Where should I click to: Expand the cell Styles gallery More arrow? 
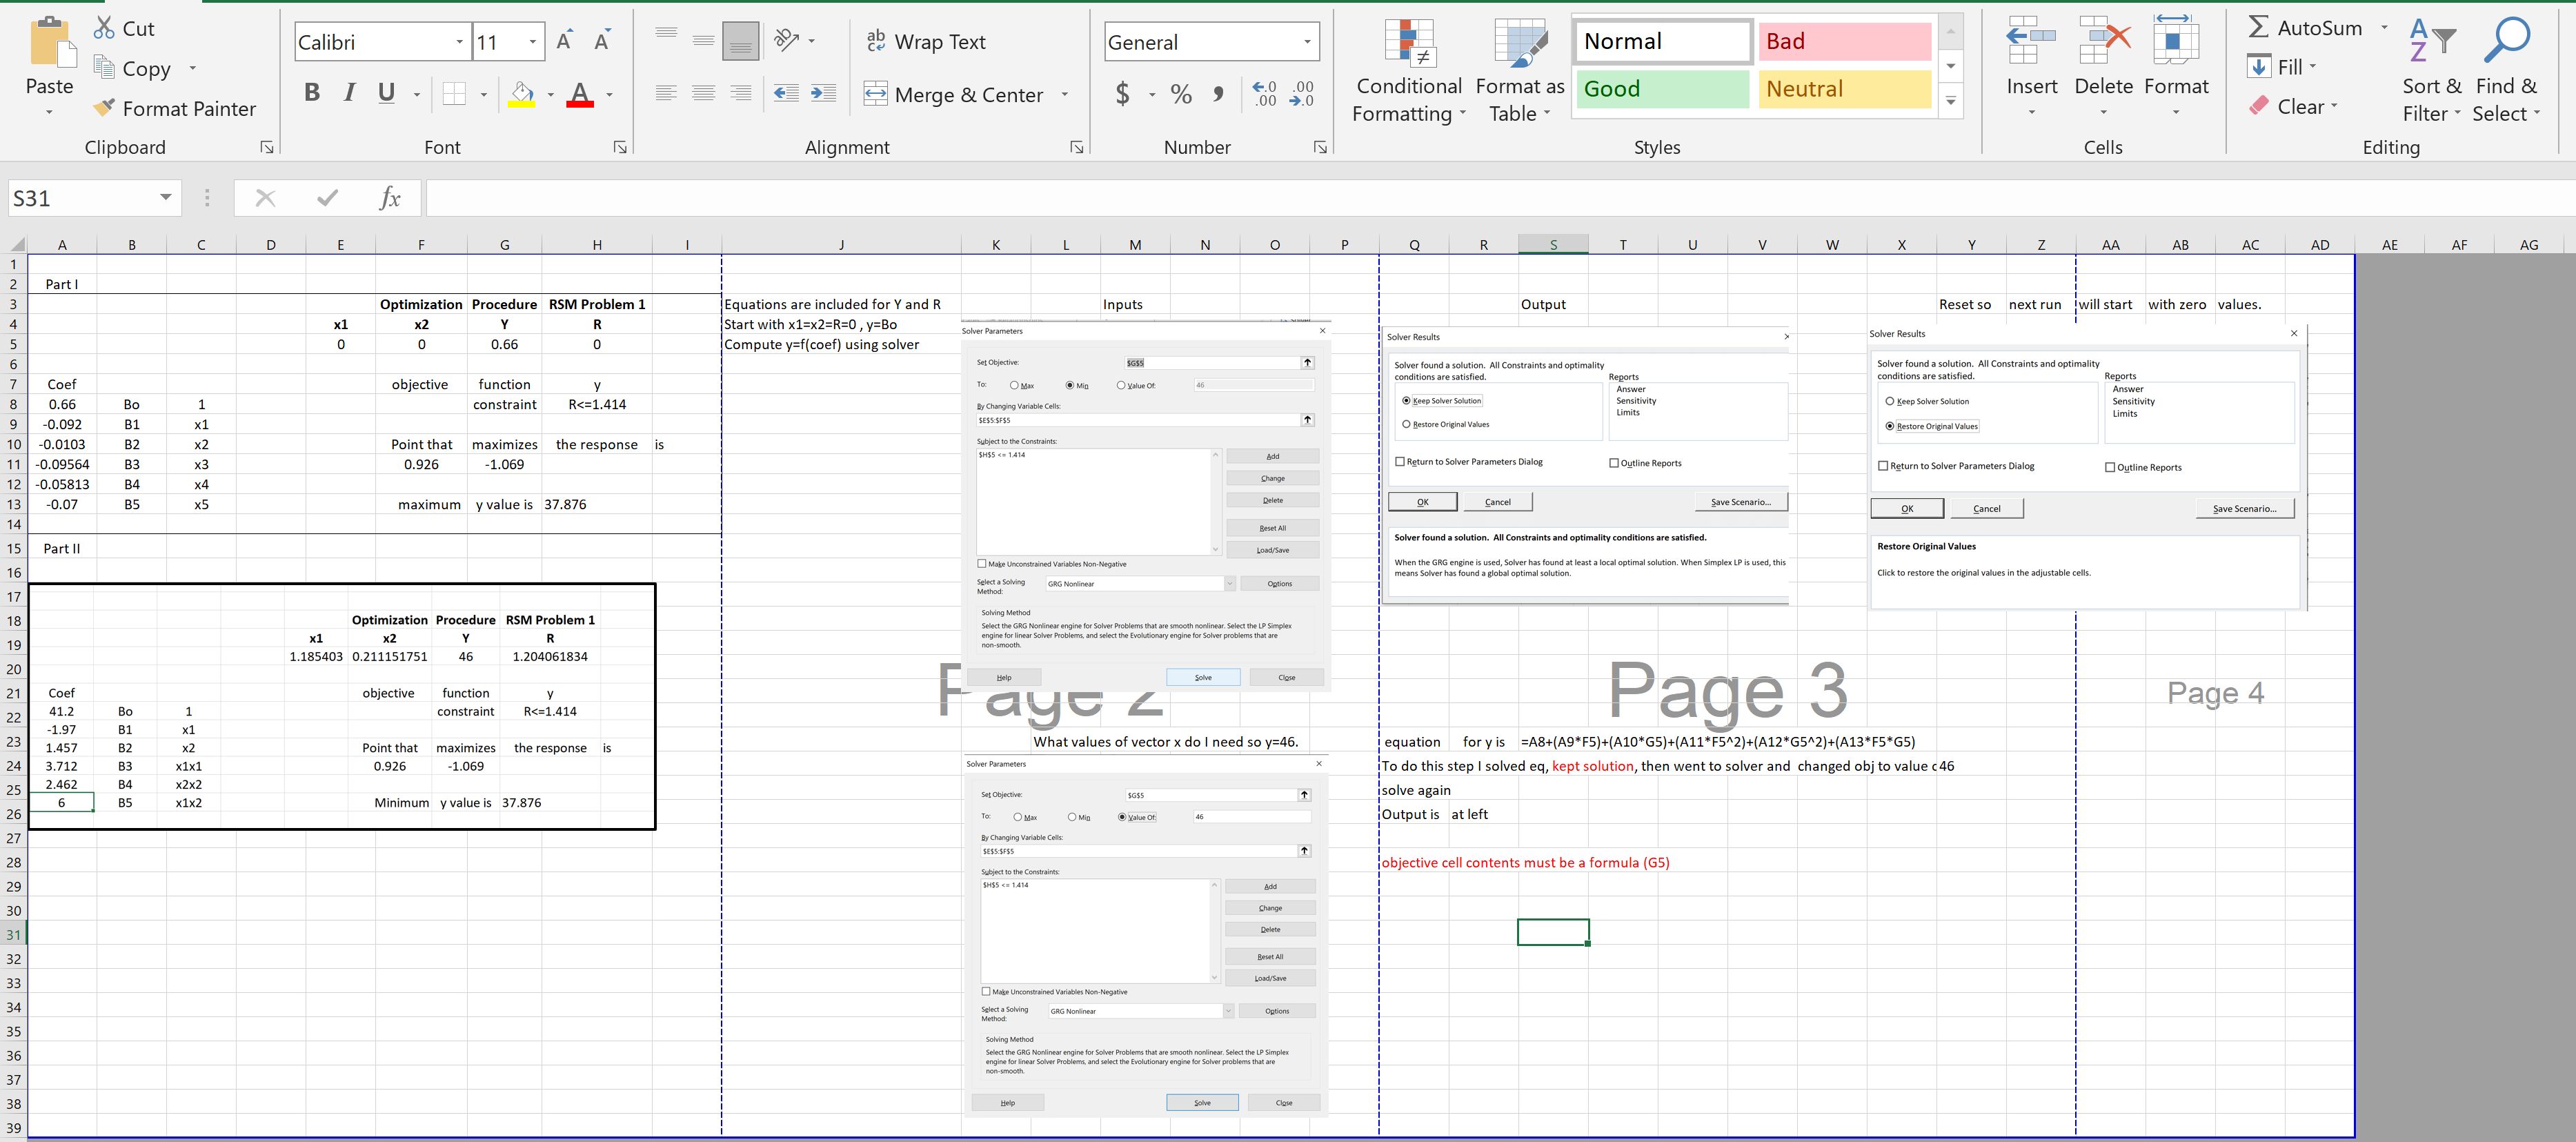pyautogui.click(x=1951, y=101)
